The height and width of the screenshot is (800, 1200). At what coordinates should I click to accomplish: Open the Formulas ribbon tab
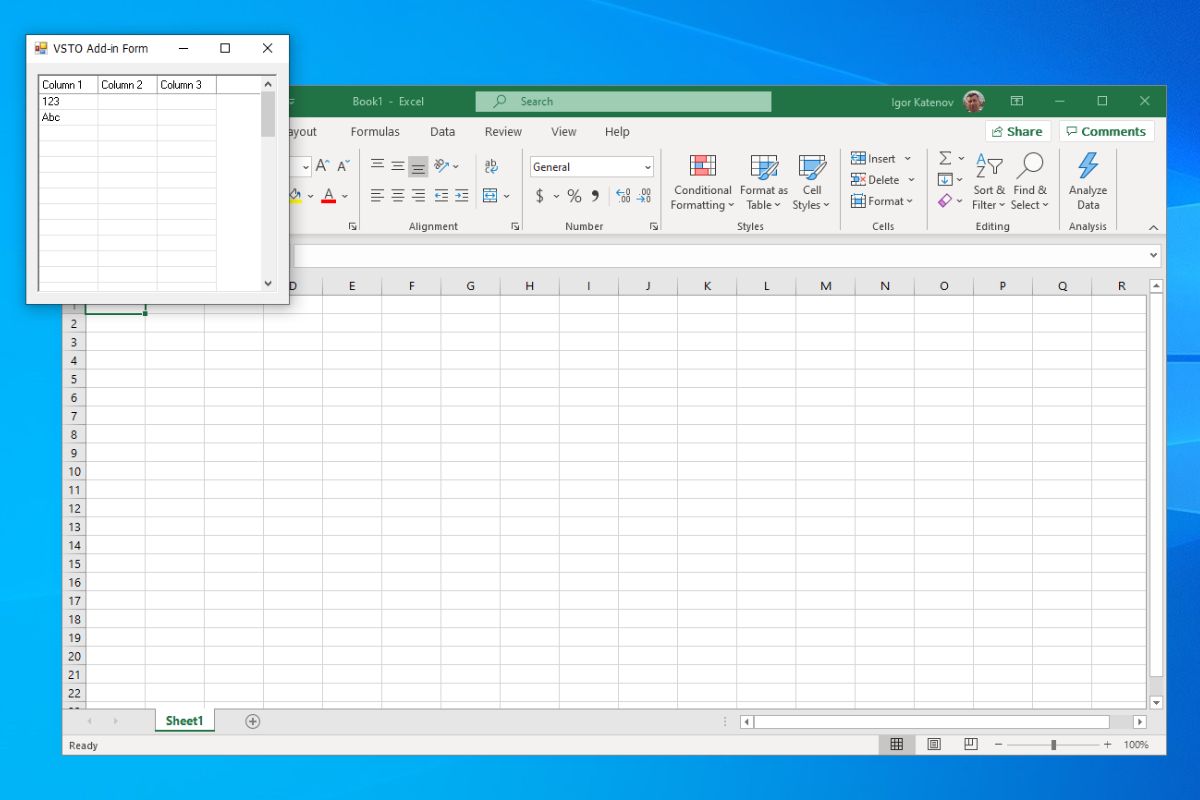click(375, 132)
